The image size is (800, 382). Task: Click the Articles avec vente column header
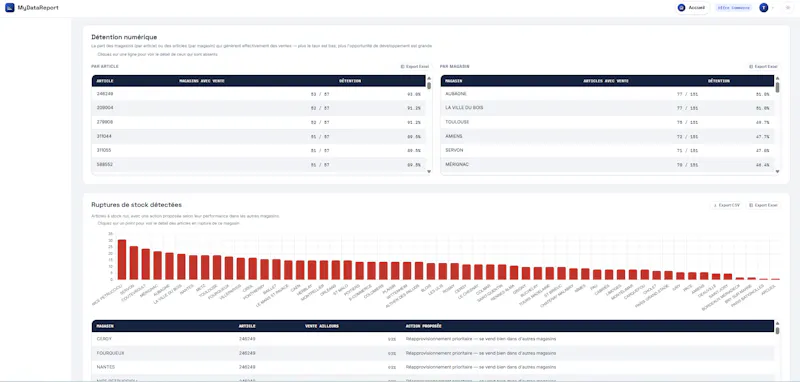point(606,81)
